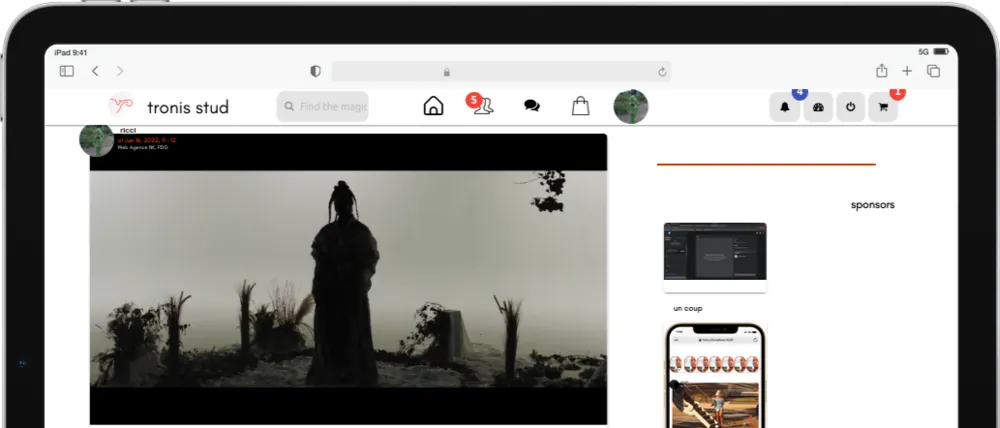Reload the page from address bar
The height and width of the screenshot is (428, 1000).
coord(662,72)
